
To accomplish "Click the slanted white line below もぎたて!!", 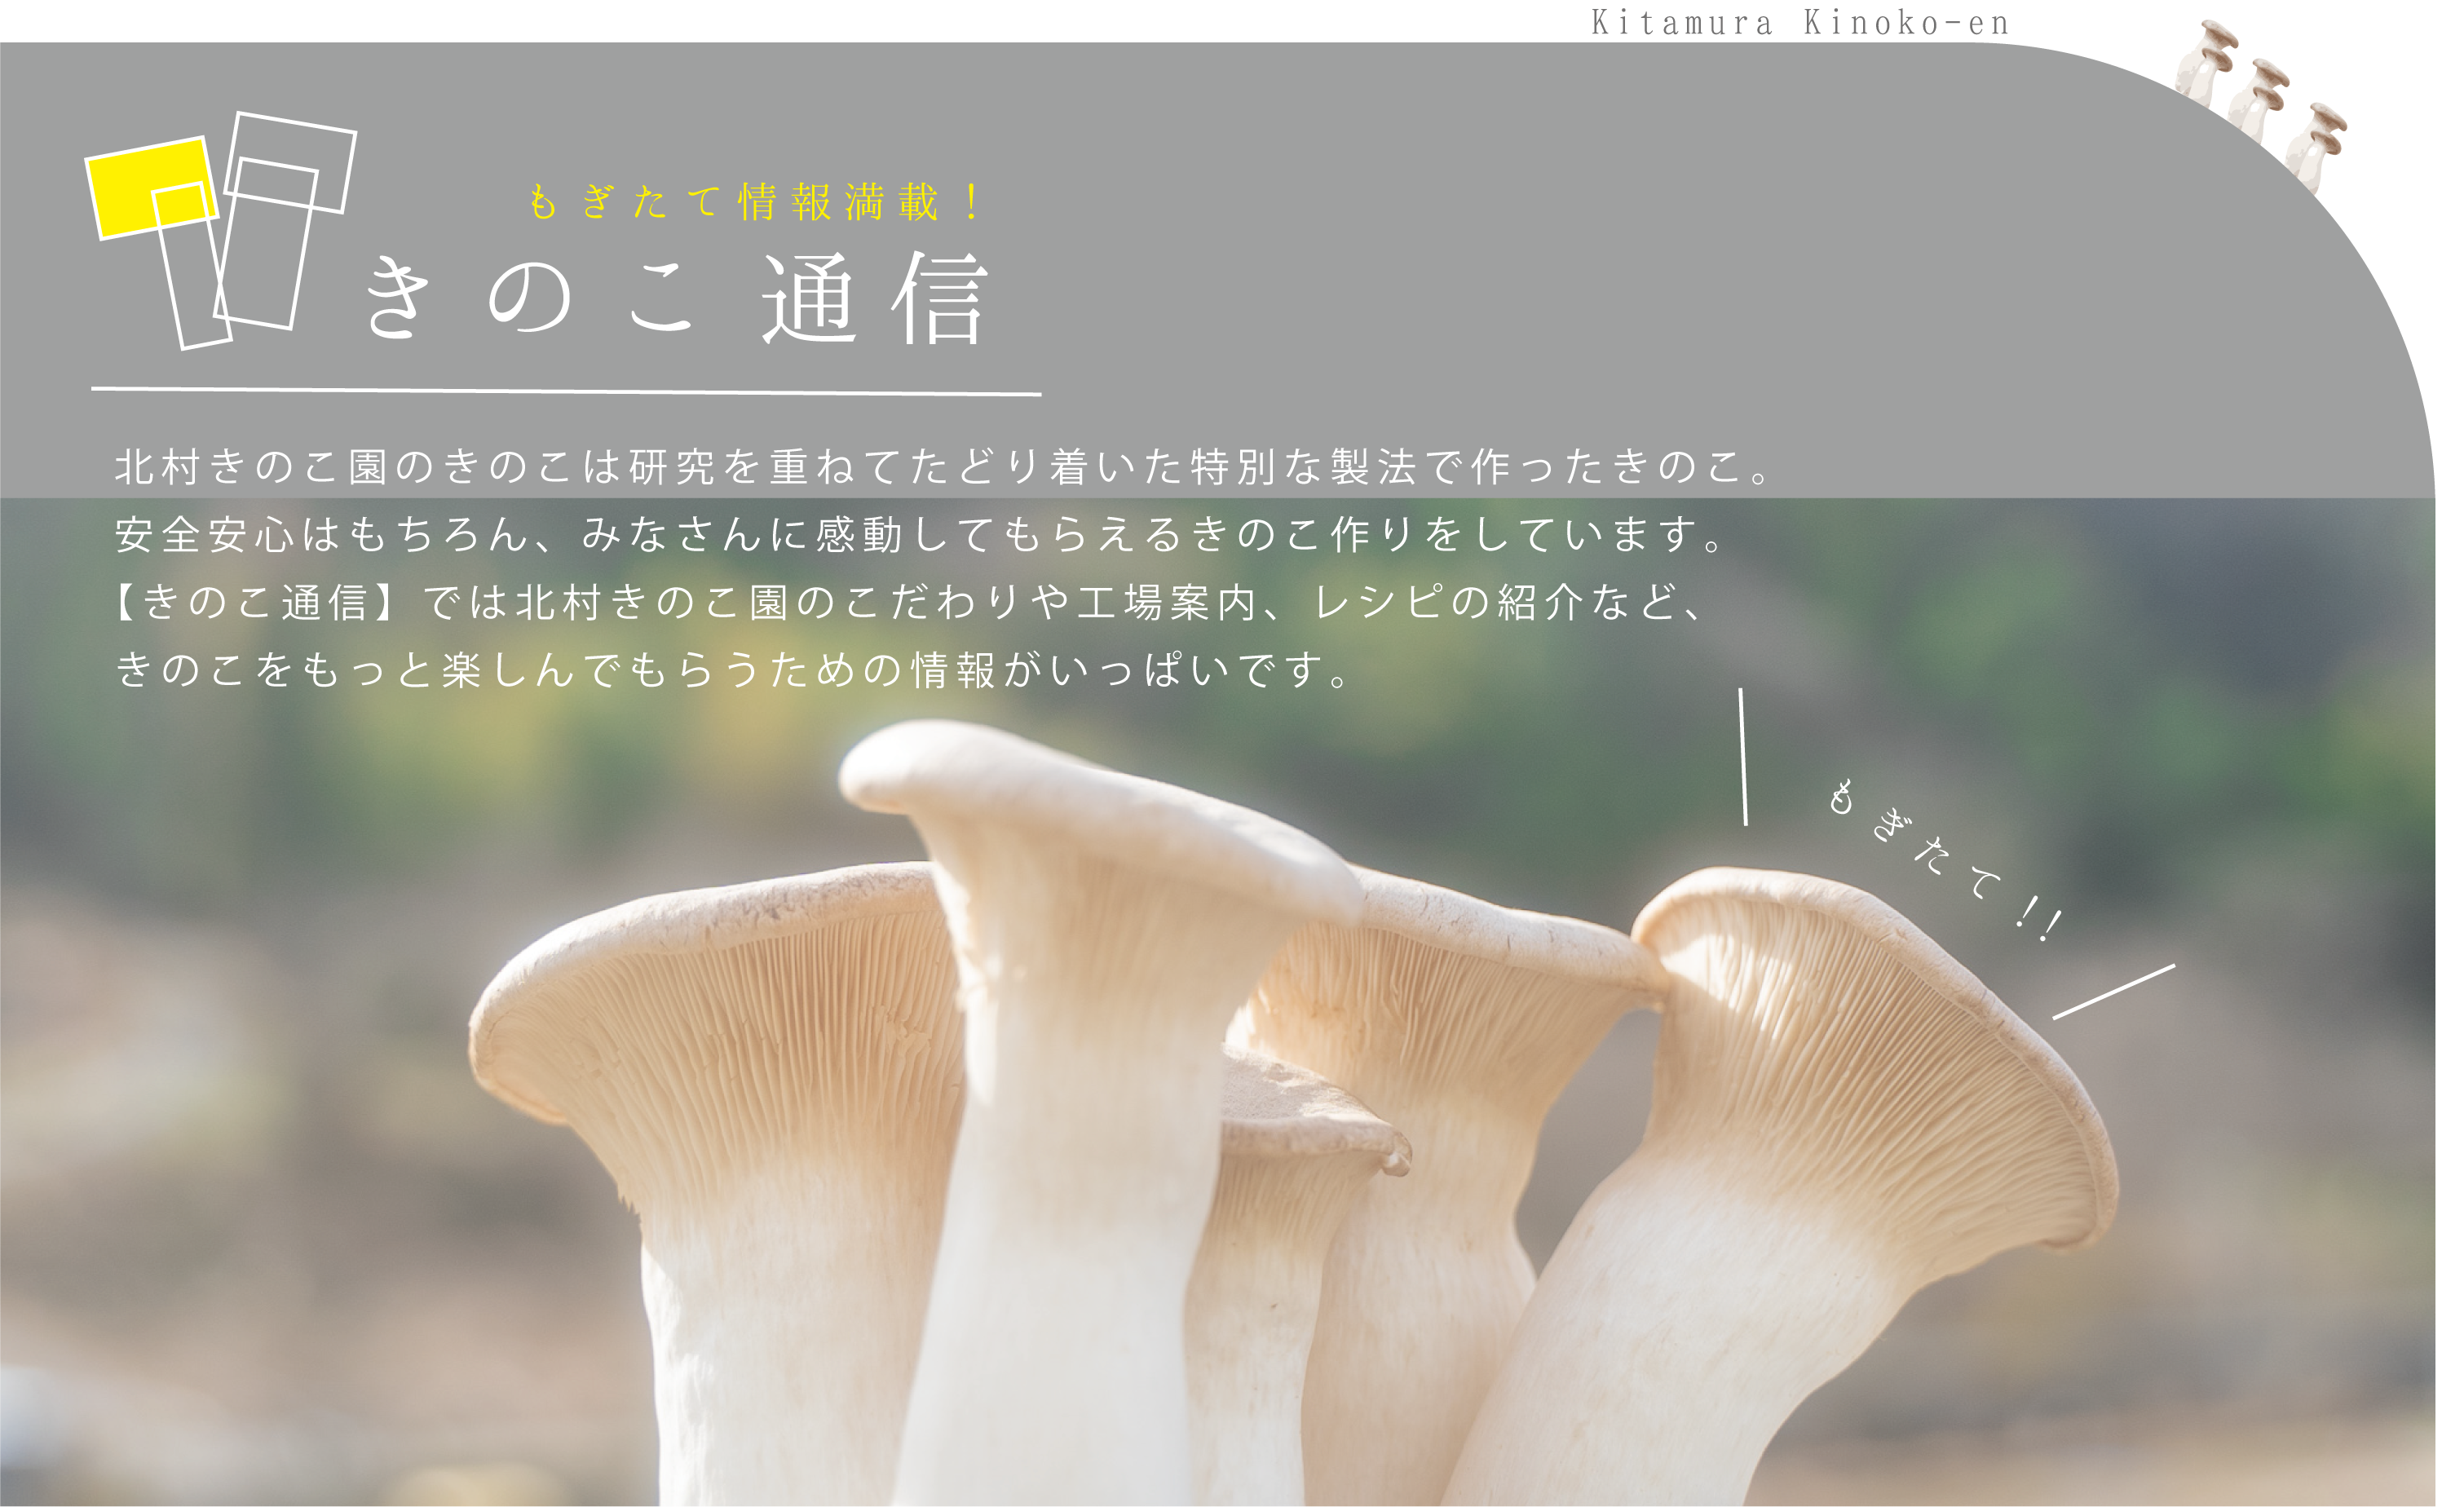I will pos(2113,992).
